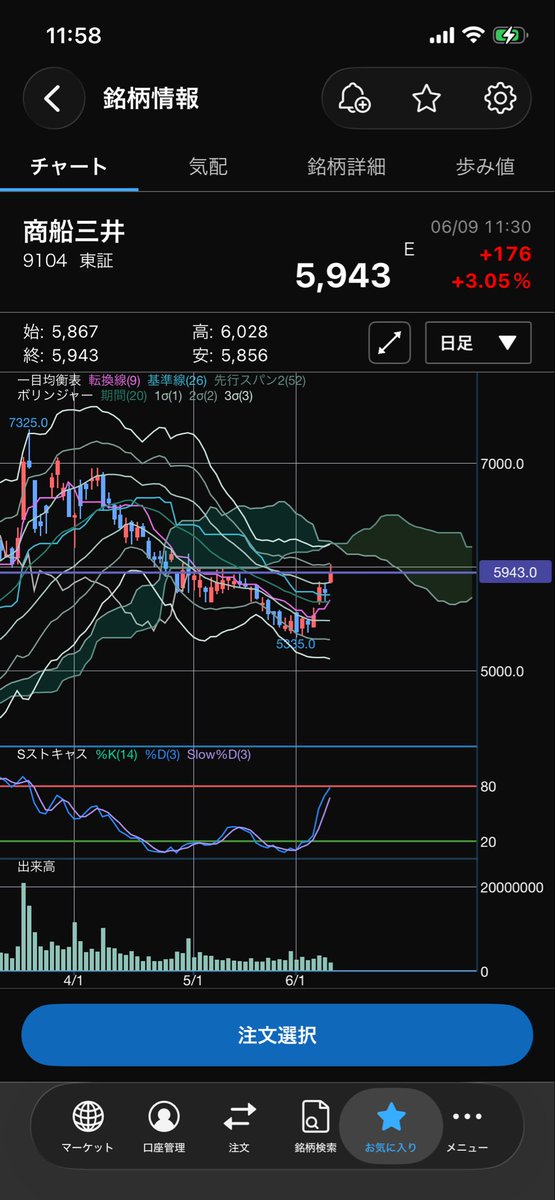Open 注文 swap-arrows icon
555x1200 pixels.
point(239,1126)
